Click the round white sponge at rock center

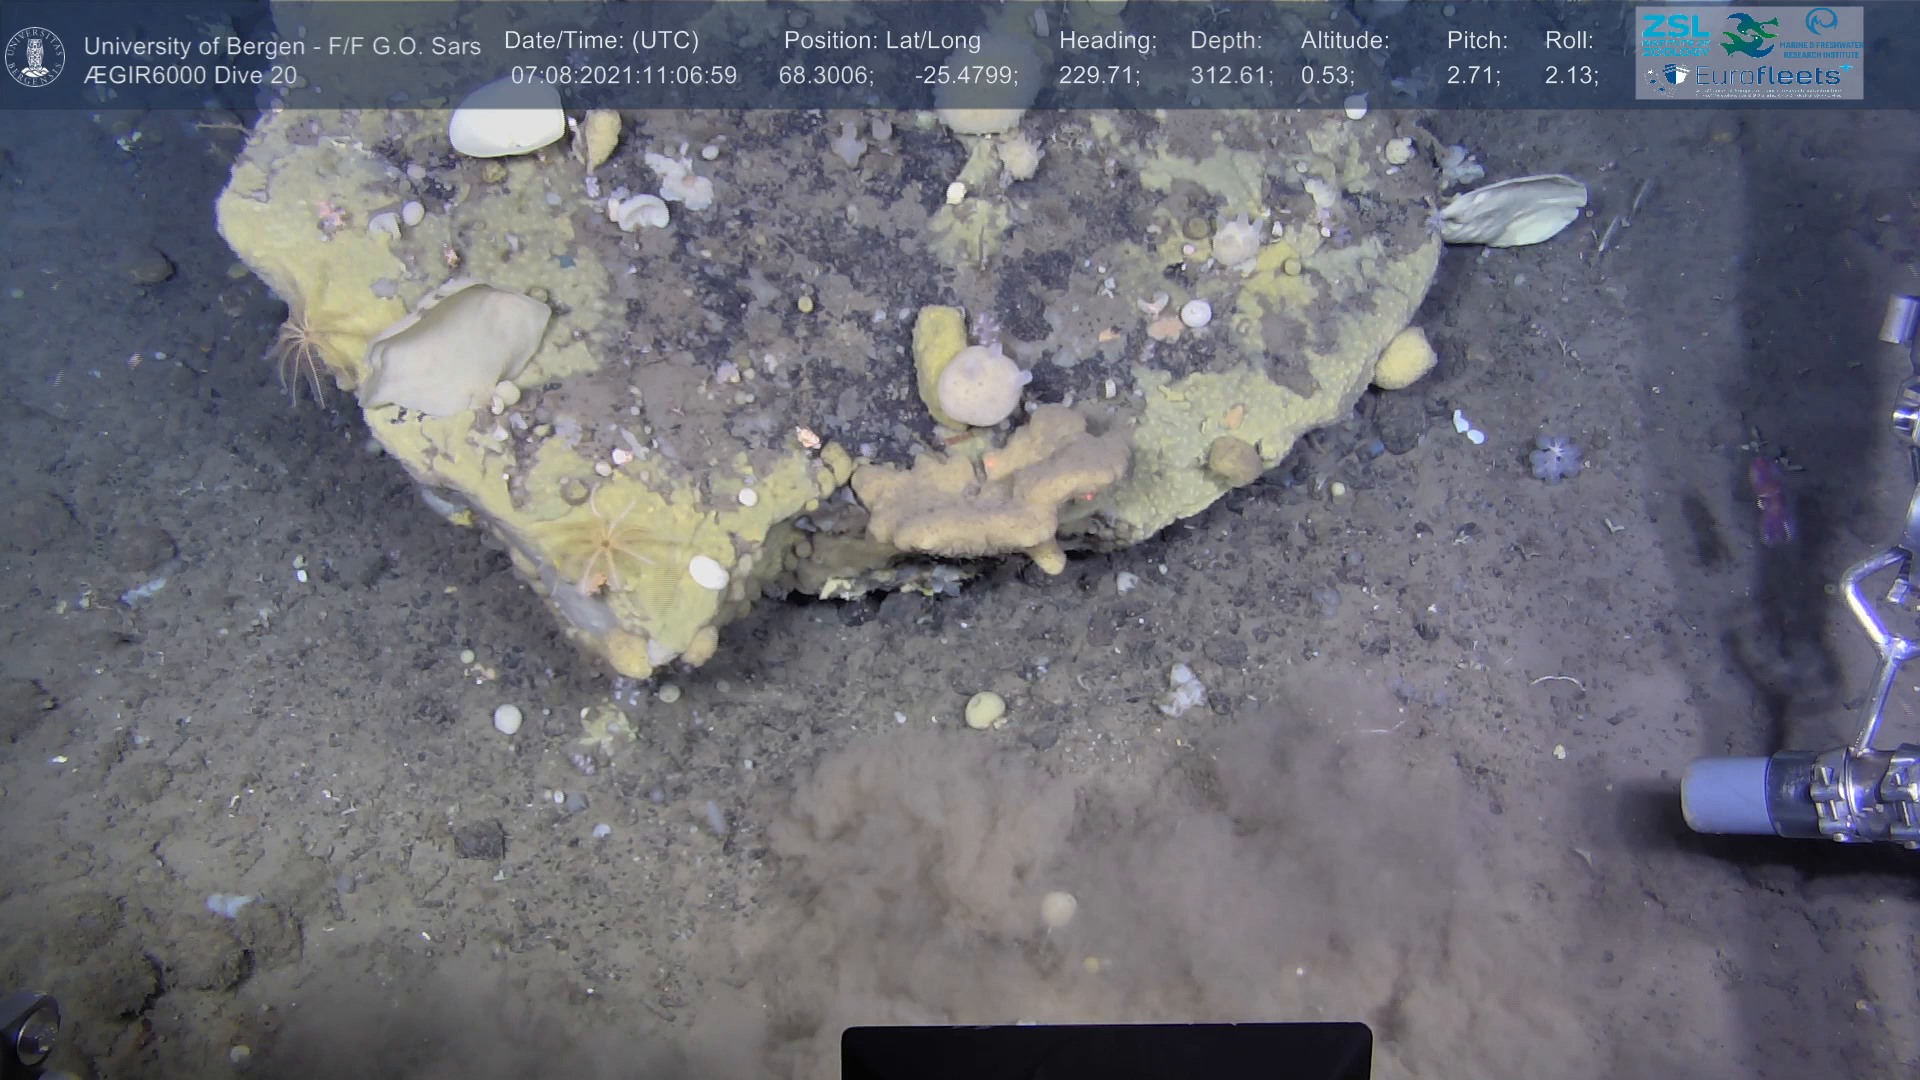[979, 385]
